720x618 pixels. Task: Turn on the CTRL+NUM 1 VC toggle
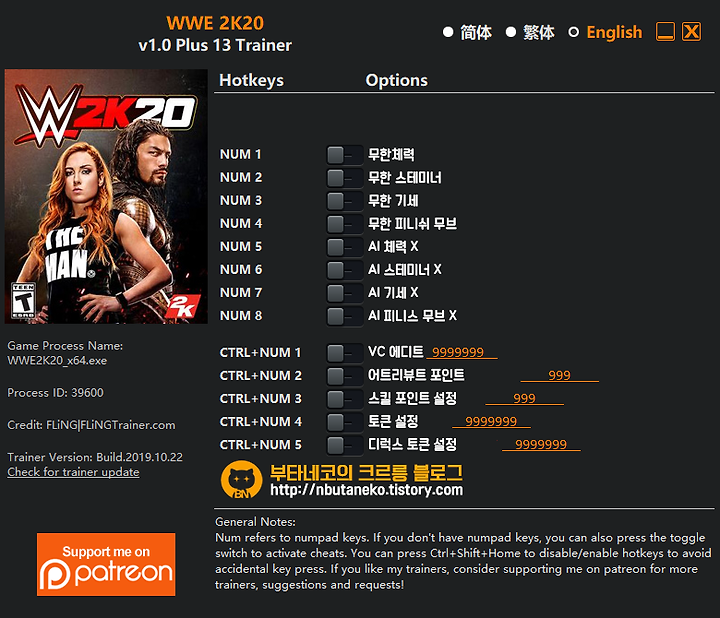344,353
